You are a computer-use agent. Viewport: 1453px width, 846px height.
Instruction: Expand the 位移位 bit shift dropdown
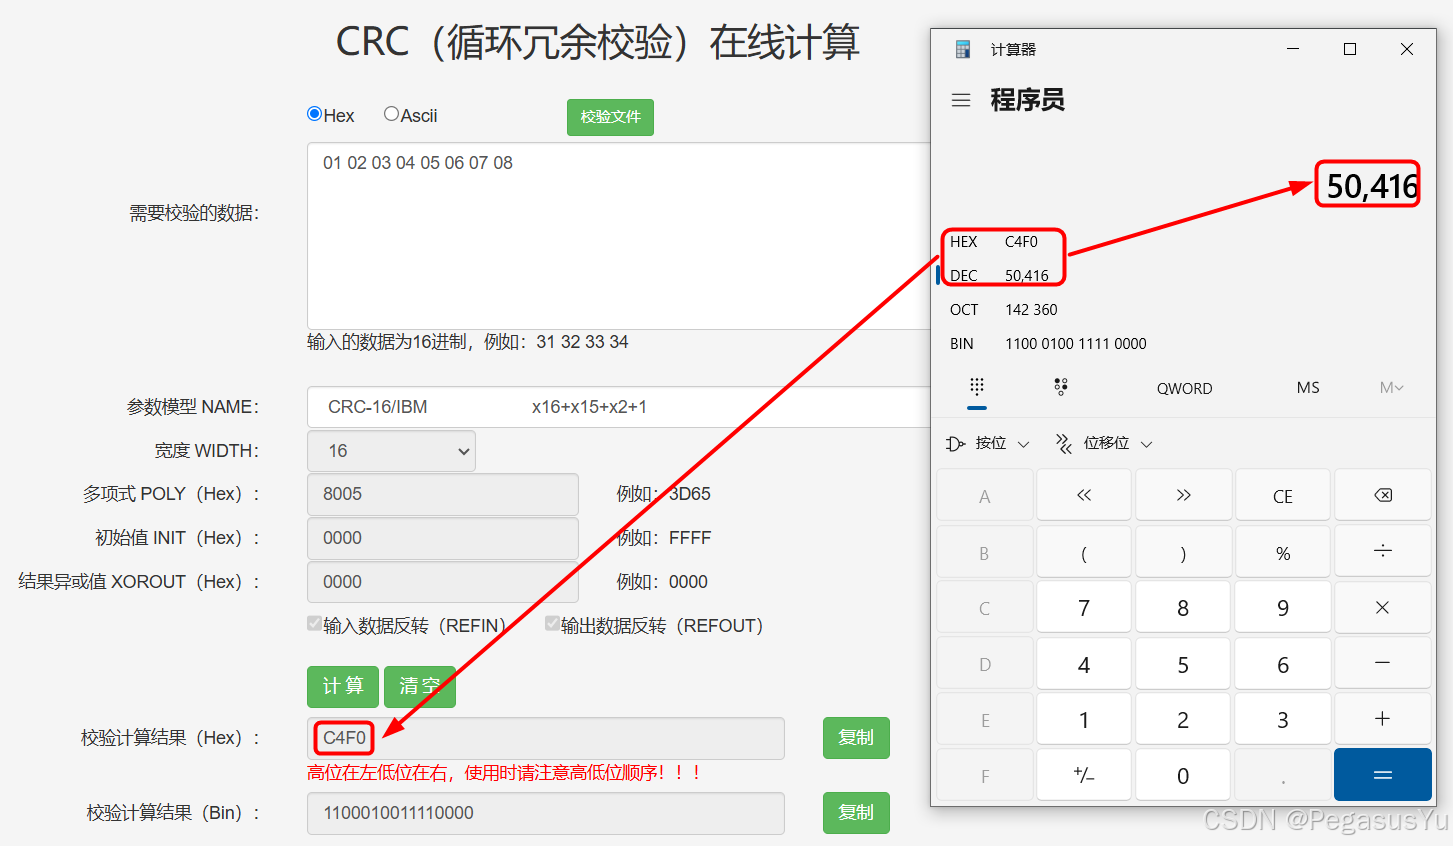[1104, 443]
